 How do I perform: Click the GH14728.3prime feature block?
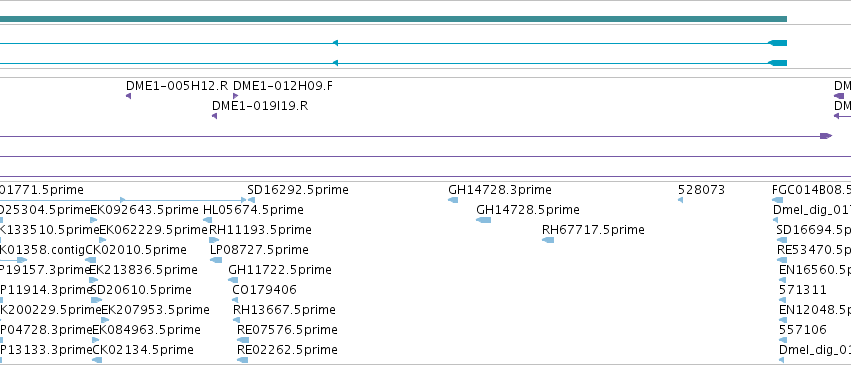point(453,200)
